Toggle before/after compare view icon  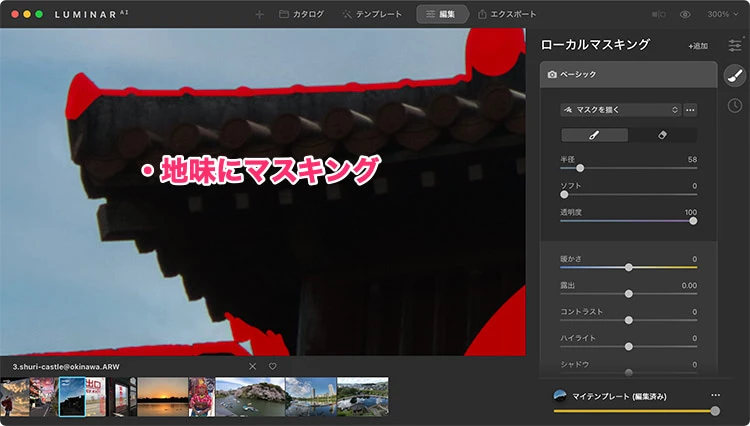pyautogui.click(x=658, y=15)
